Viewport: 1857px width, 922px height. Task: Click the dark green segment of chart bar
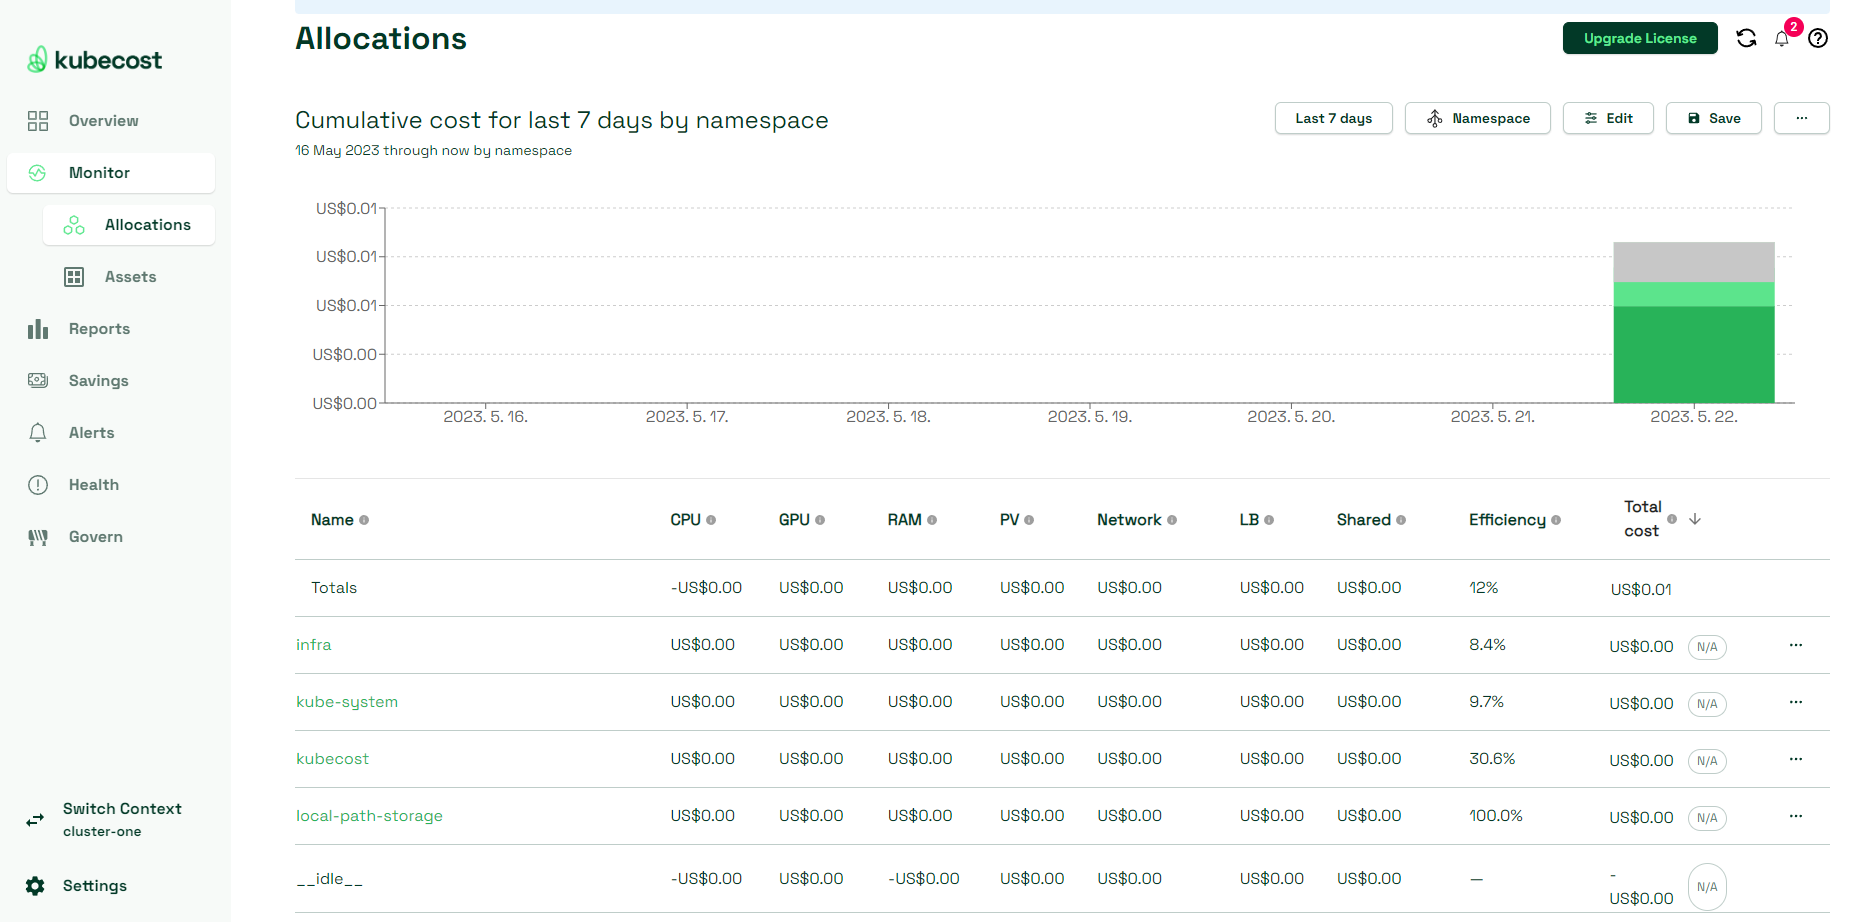point(1694,354)
